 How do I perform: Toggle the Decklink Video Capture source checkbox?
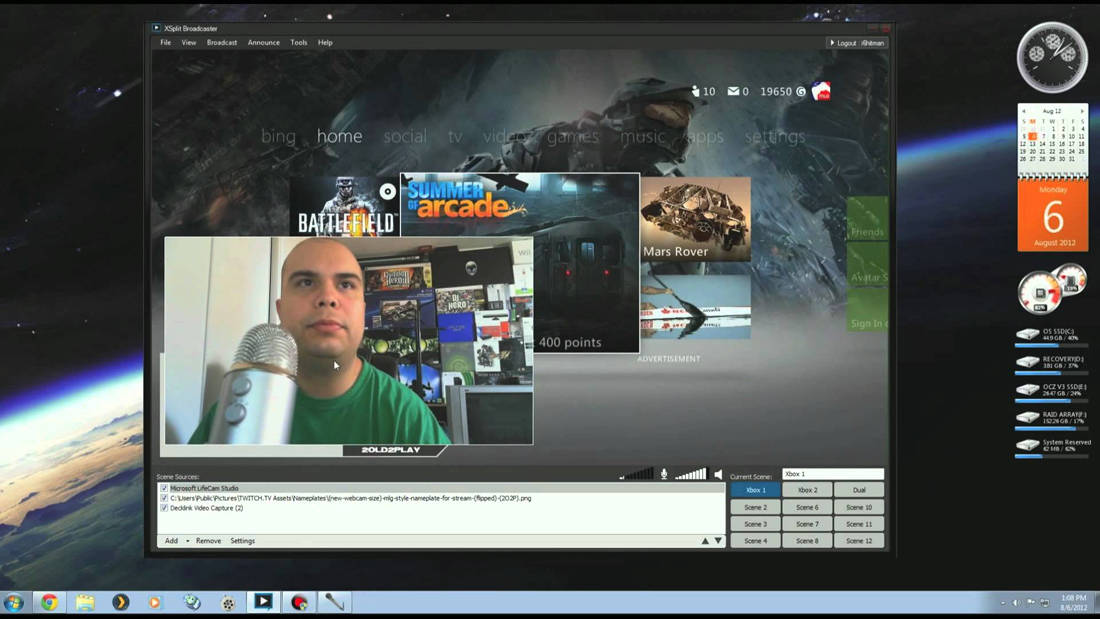click(x=164, y=507)
